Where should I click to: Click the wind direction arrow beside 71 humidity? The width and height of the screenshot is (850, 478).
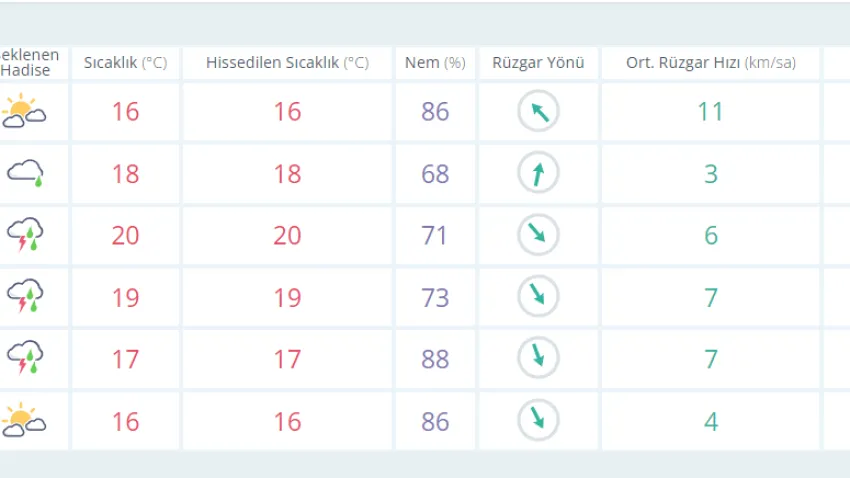(x=538, y=235)
